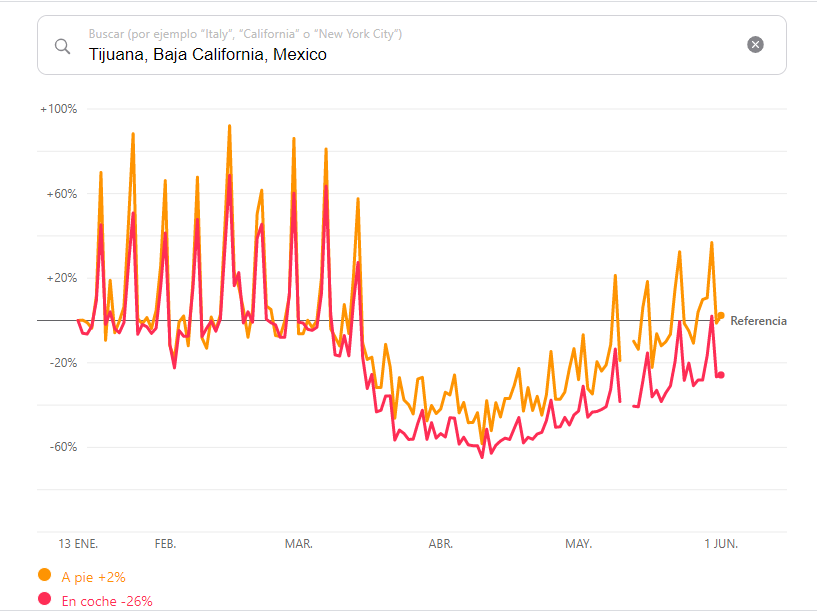Screen dimensions: 817x613
Task: Toggle the red En coche legend dot
Action: tap(44, 599)
